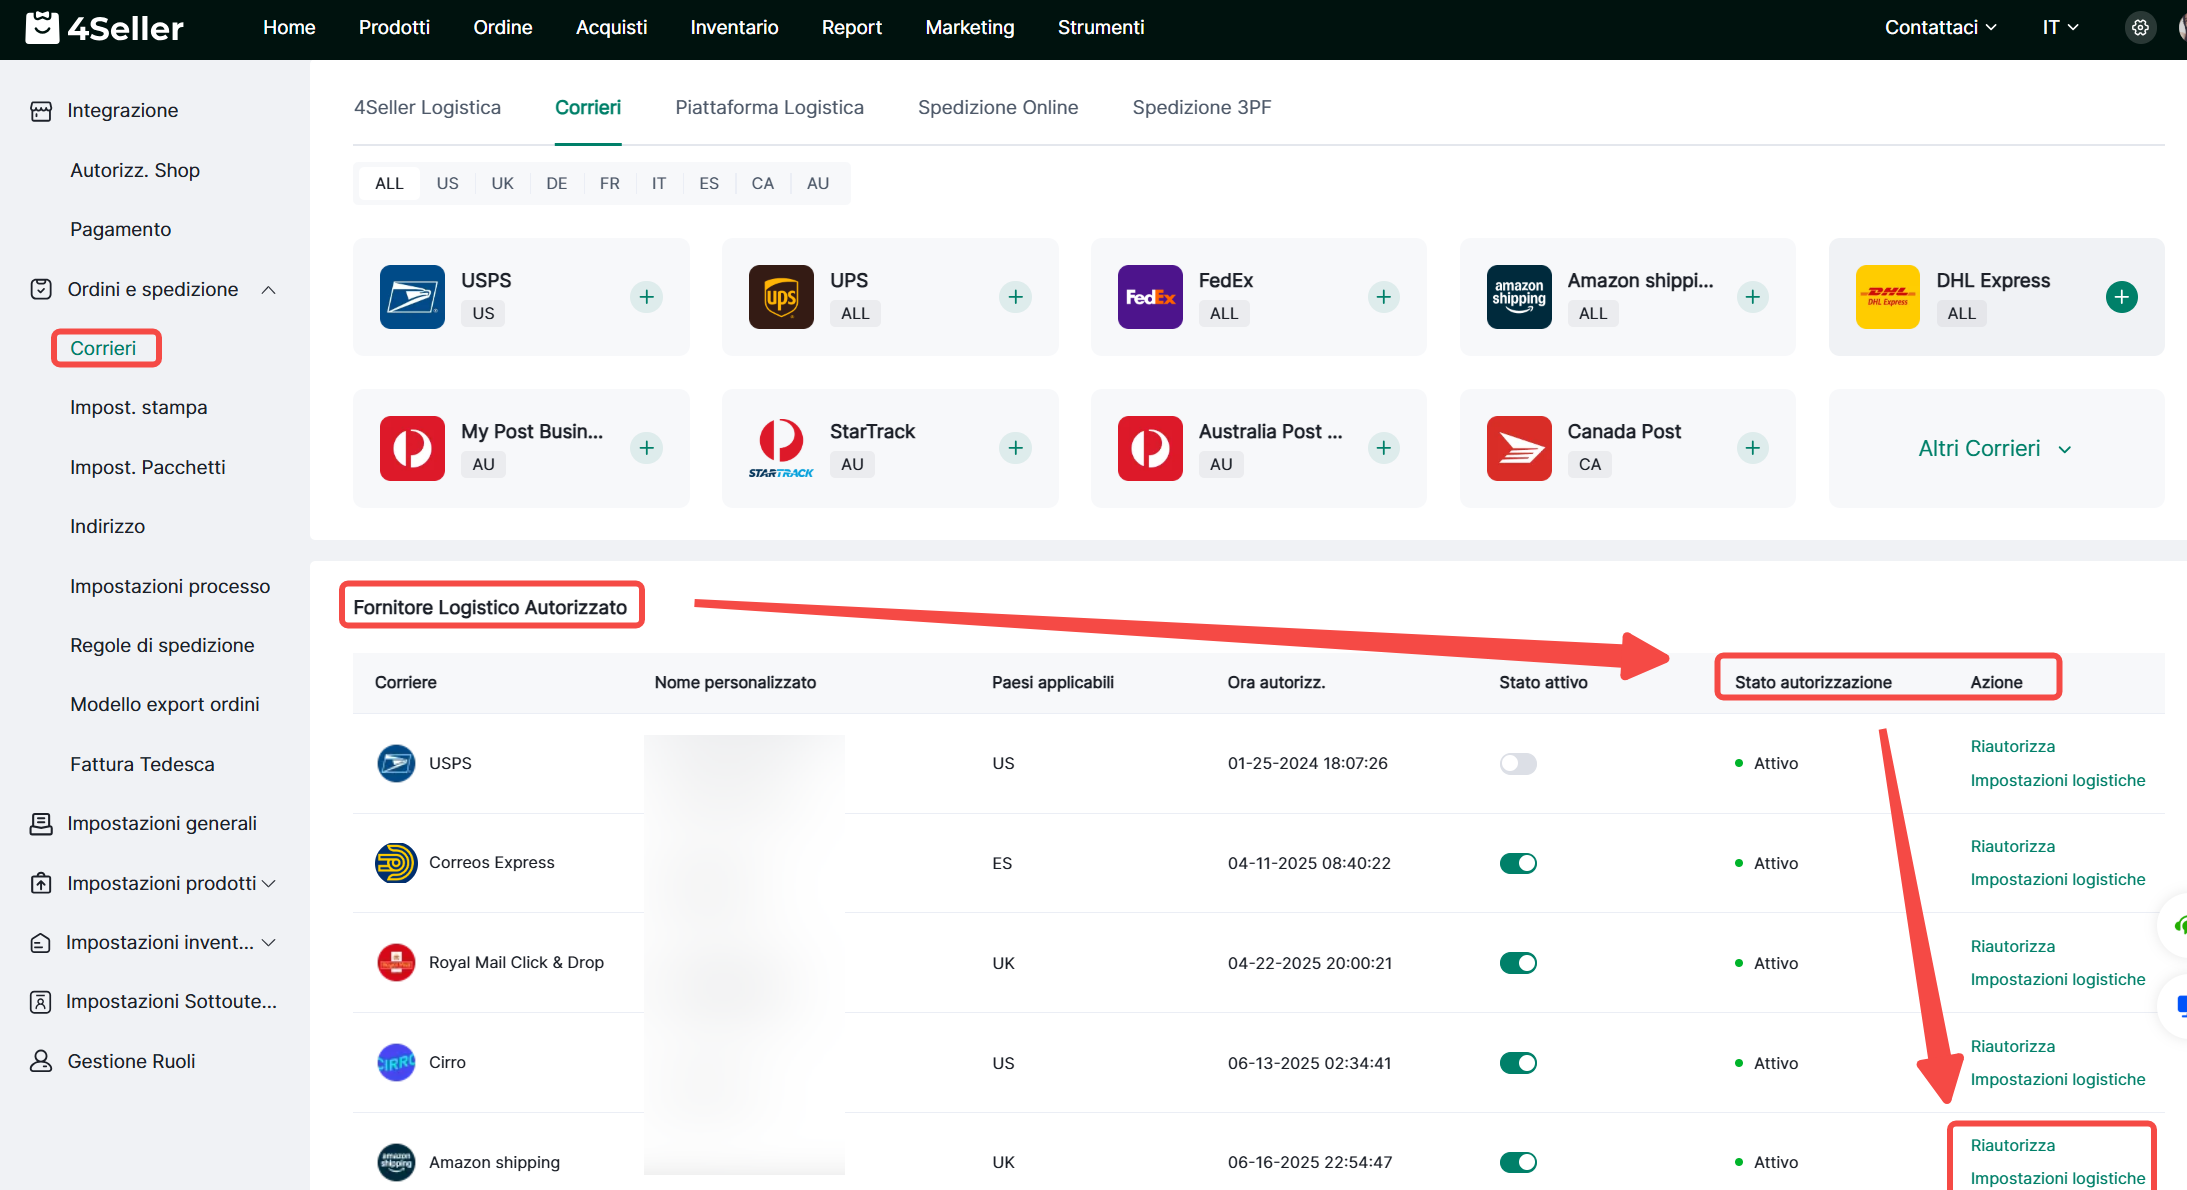
Task: Filter carriers by DE country
Action: click(x=556, y=183)
